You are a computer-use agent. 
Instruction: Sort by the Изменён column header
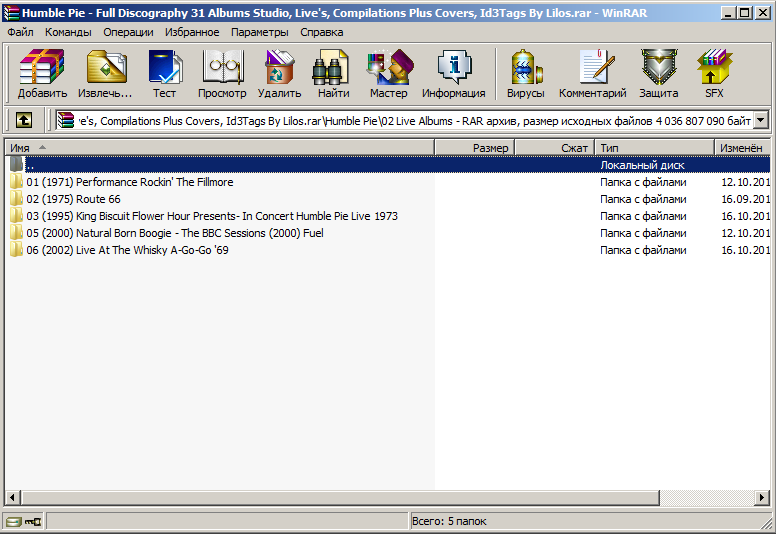click(742, 147)
